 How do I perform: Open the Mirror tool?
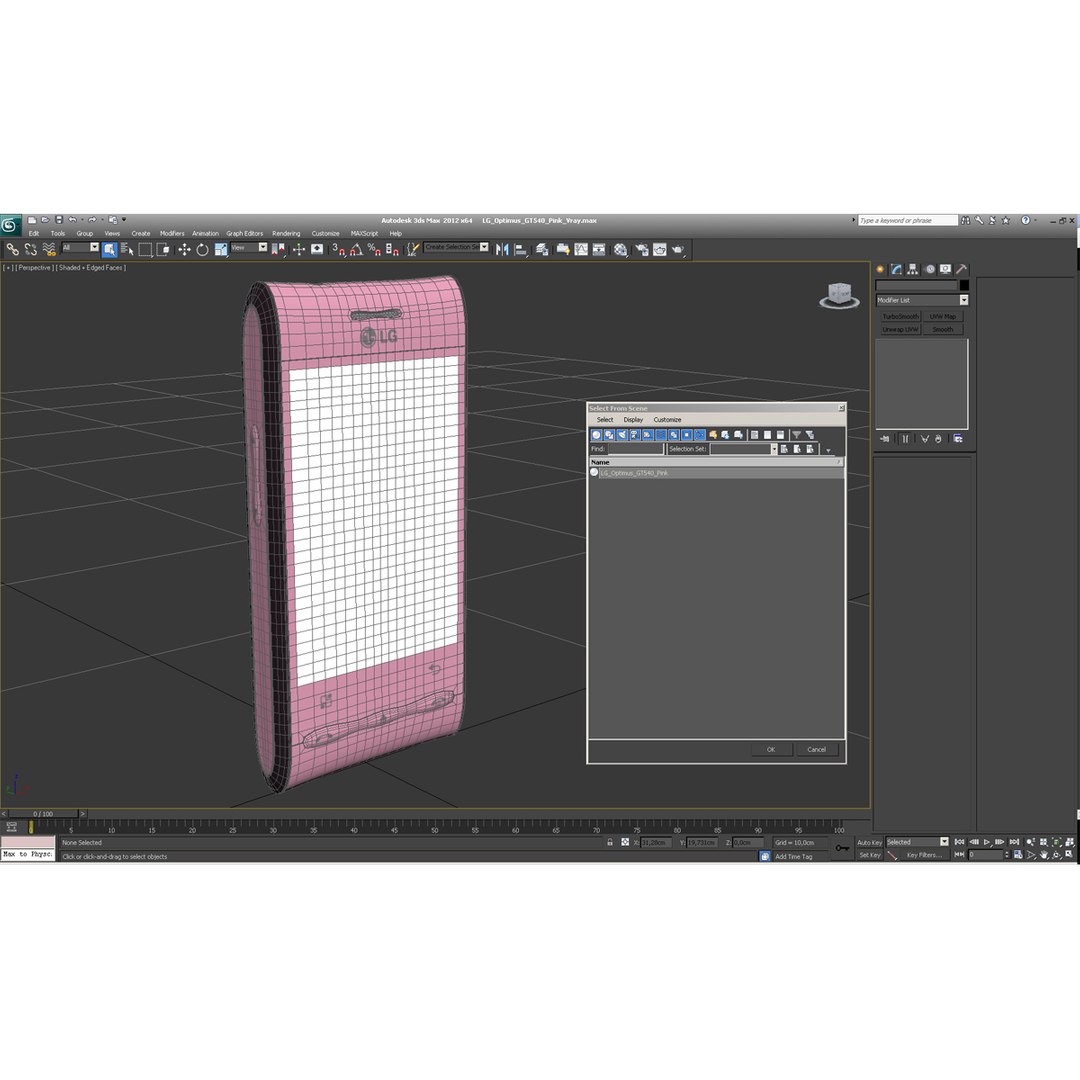[x=502, y=249]
